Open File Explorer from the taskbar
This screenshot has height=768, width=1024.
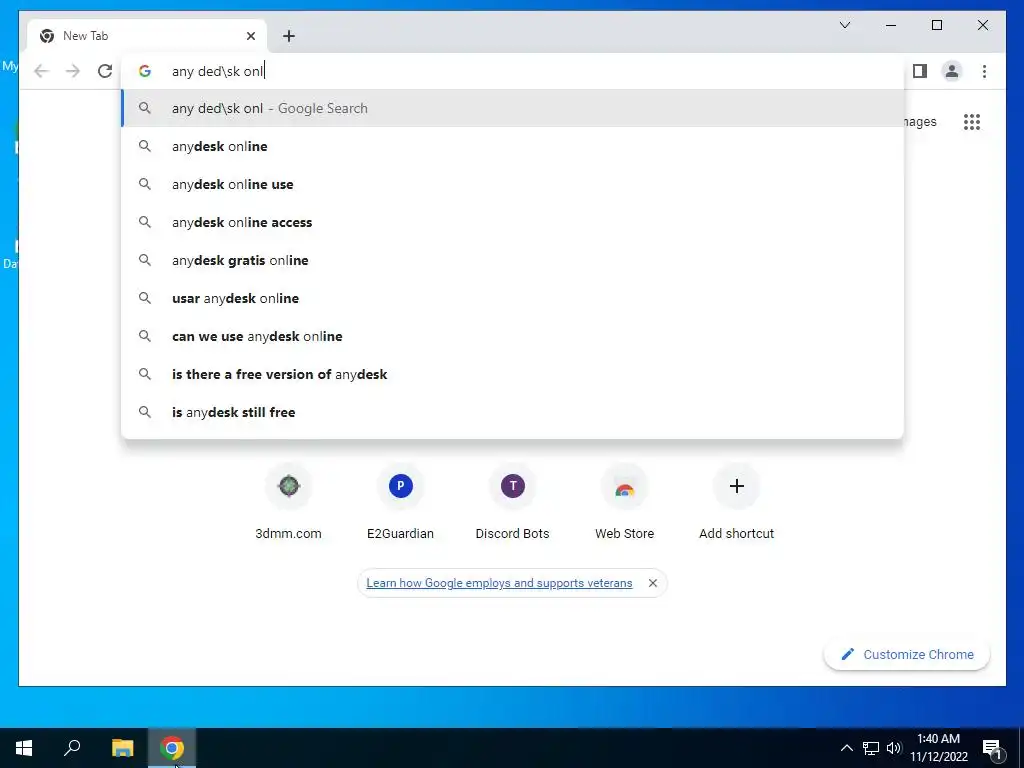pos(122,748)
